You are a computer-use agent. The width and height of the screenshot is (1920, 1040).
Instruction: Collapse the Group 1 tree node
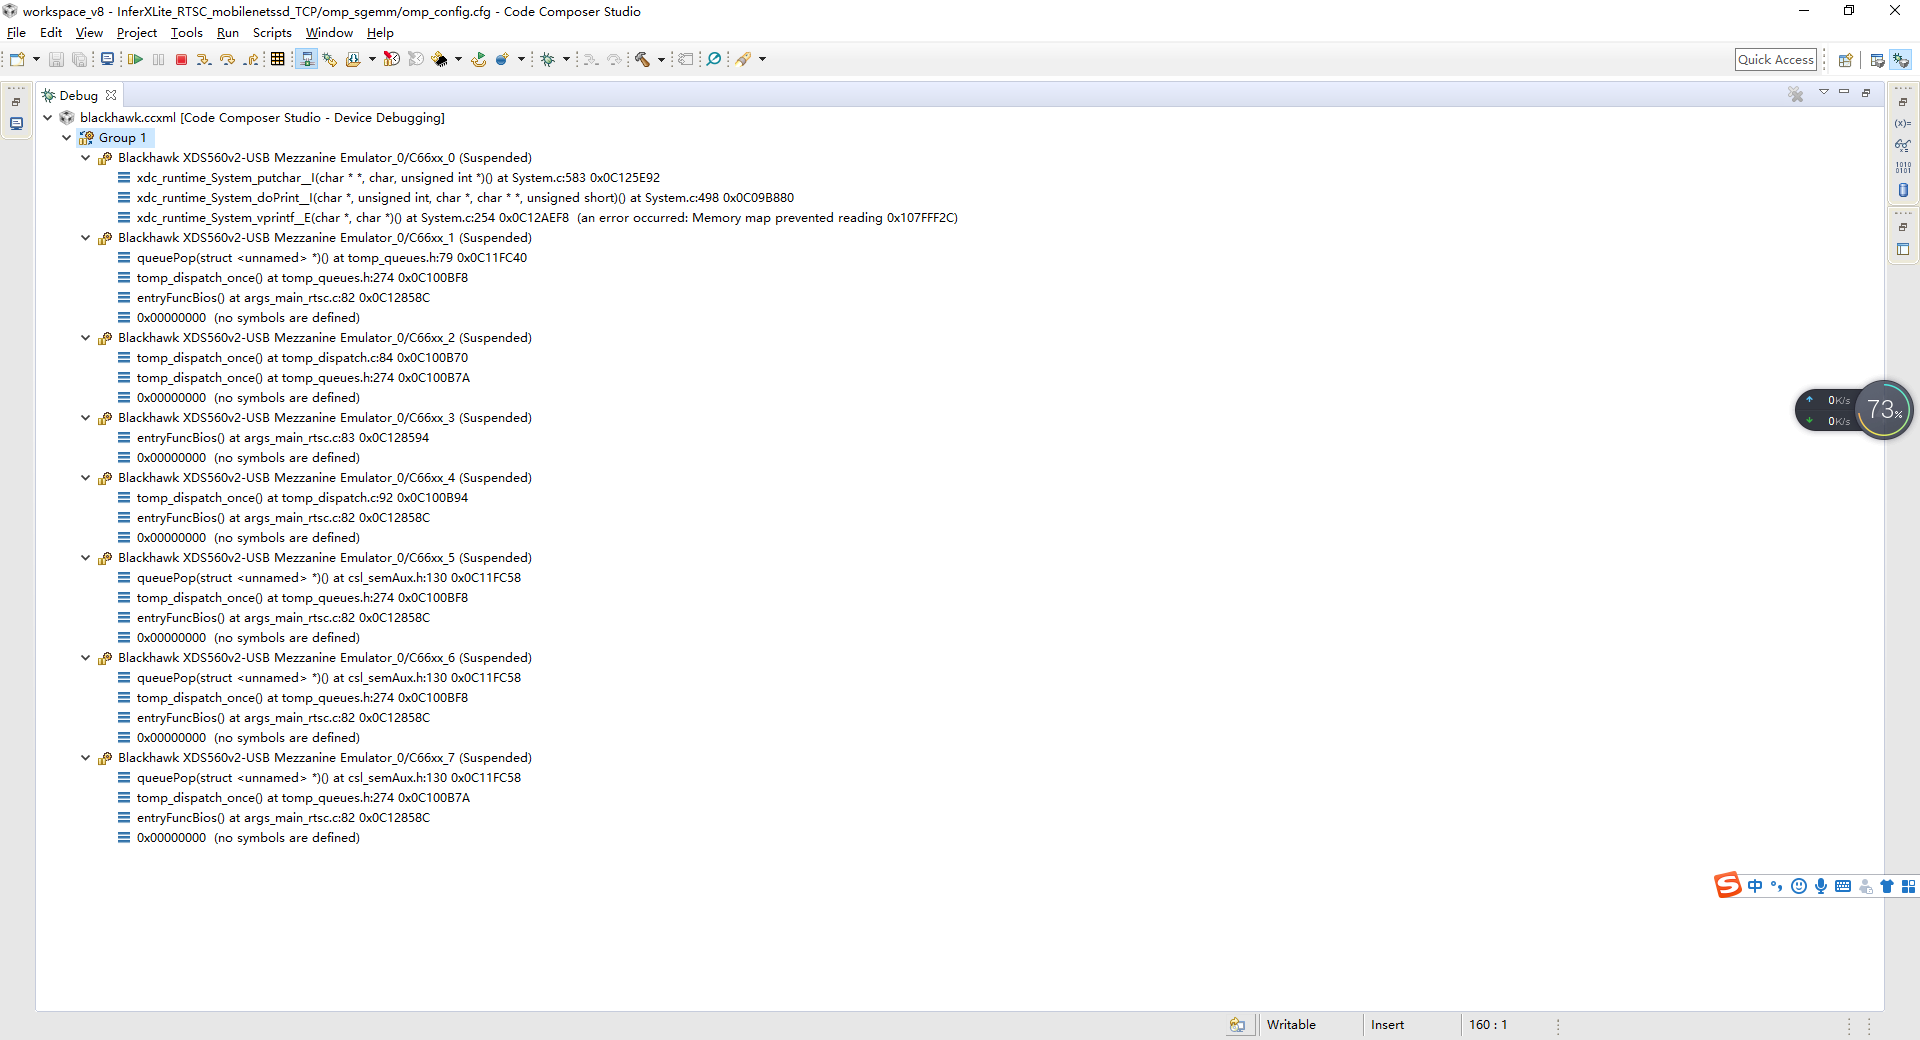tap(66, 138)
